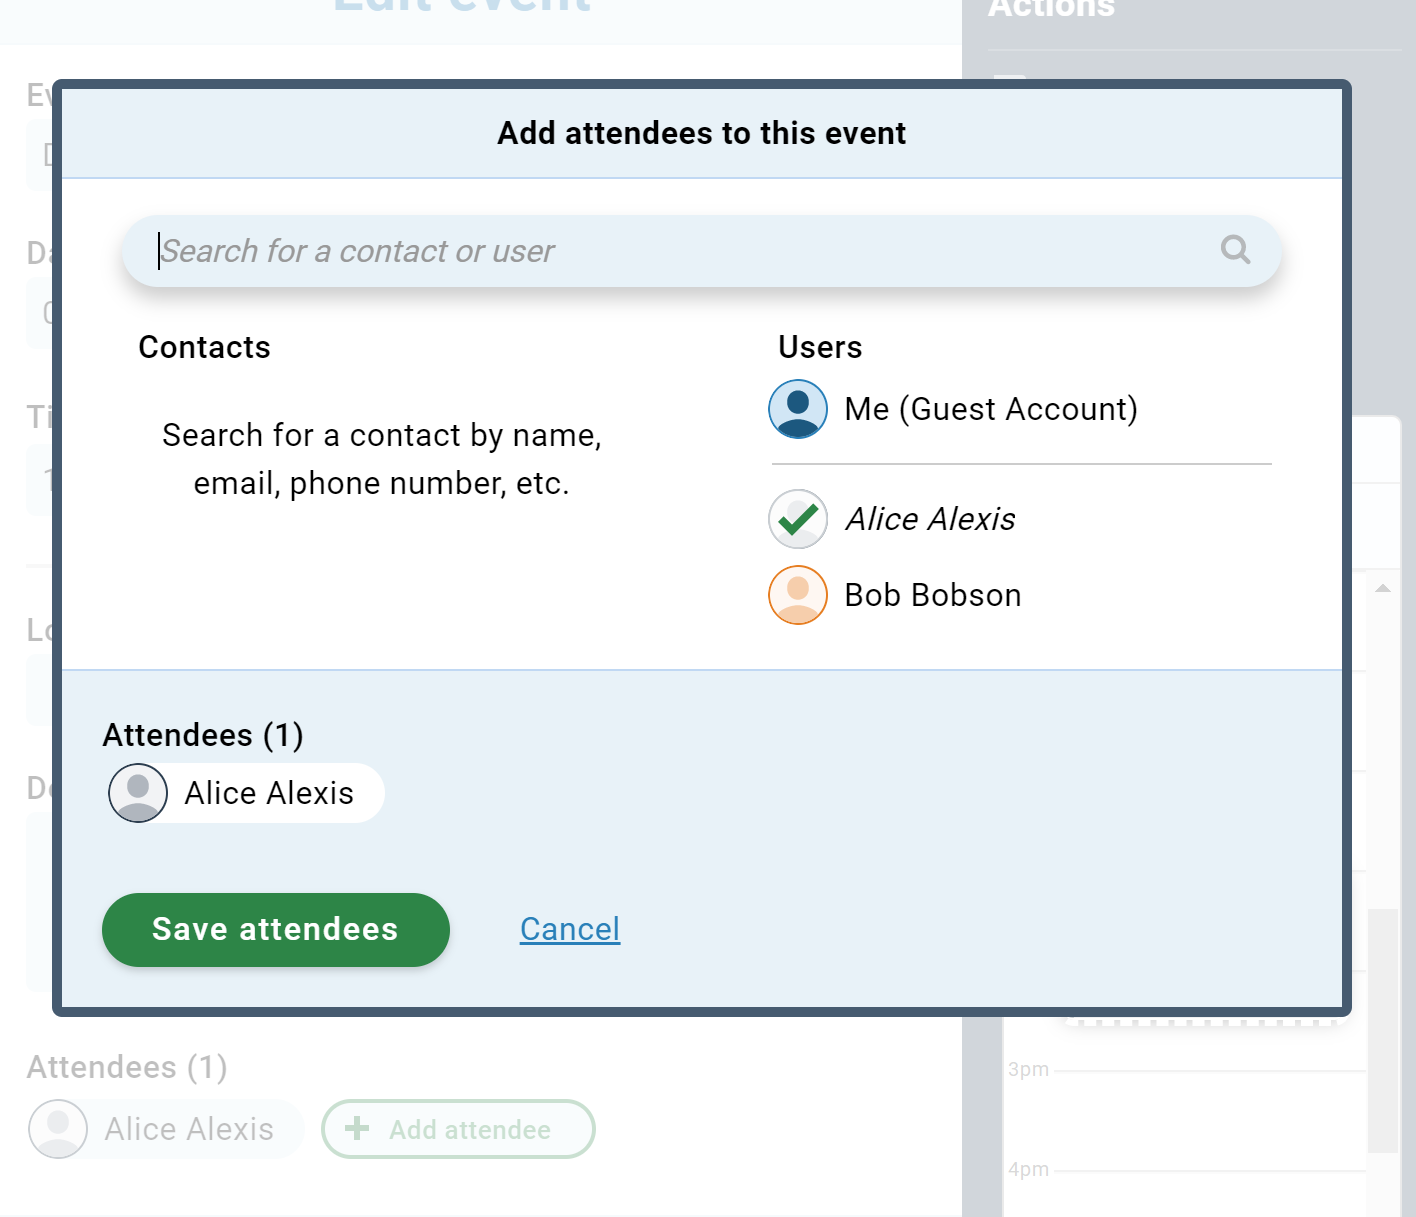Click the plus icon on Add attendee
This screenshot has height=1217, width=1416.
coord(357,1129)
